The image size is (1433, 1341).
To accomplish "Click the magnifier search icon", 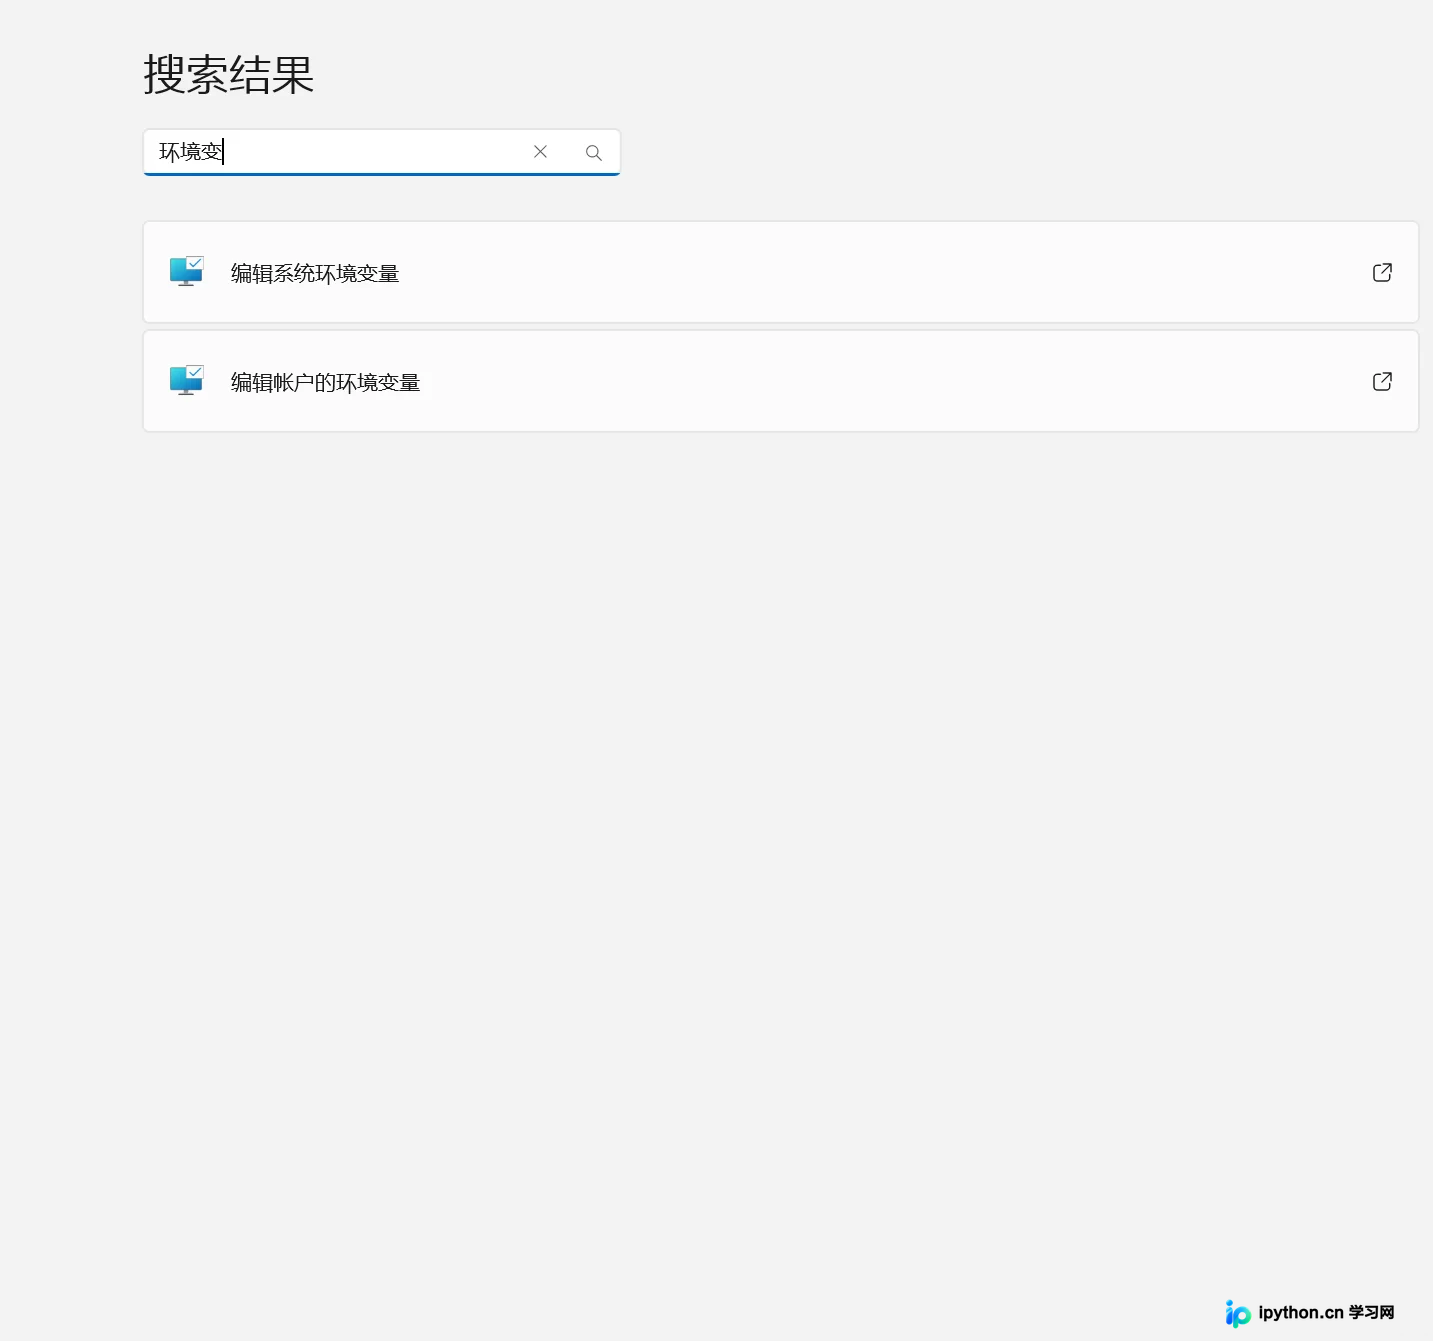I will pos(594,153).
